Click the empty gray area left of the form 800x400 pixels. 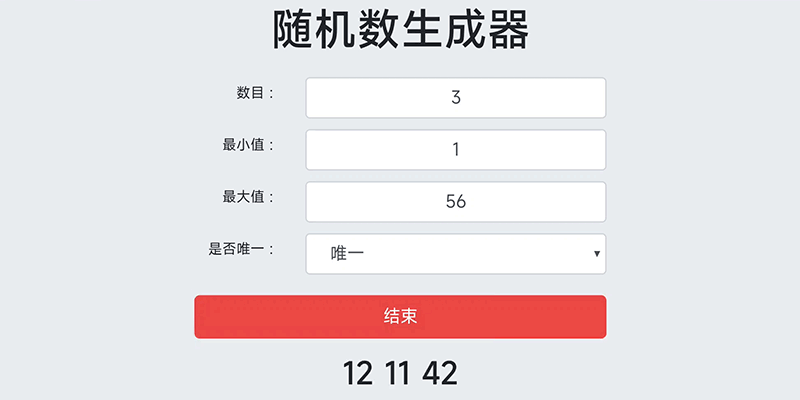97,204
